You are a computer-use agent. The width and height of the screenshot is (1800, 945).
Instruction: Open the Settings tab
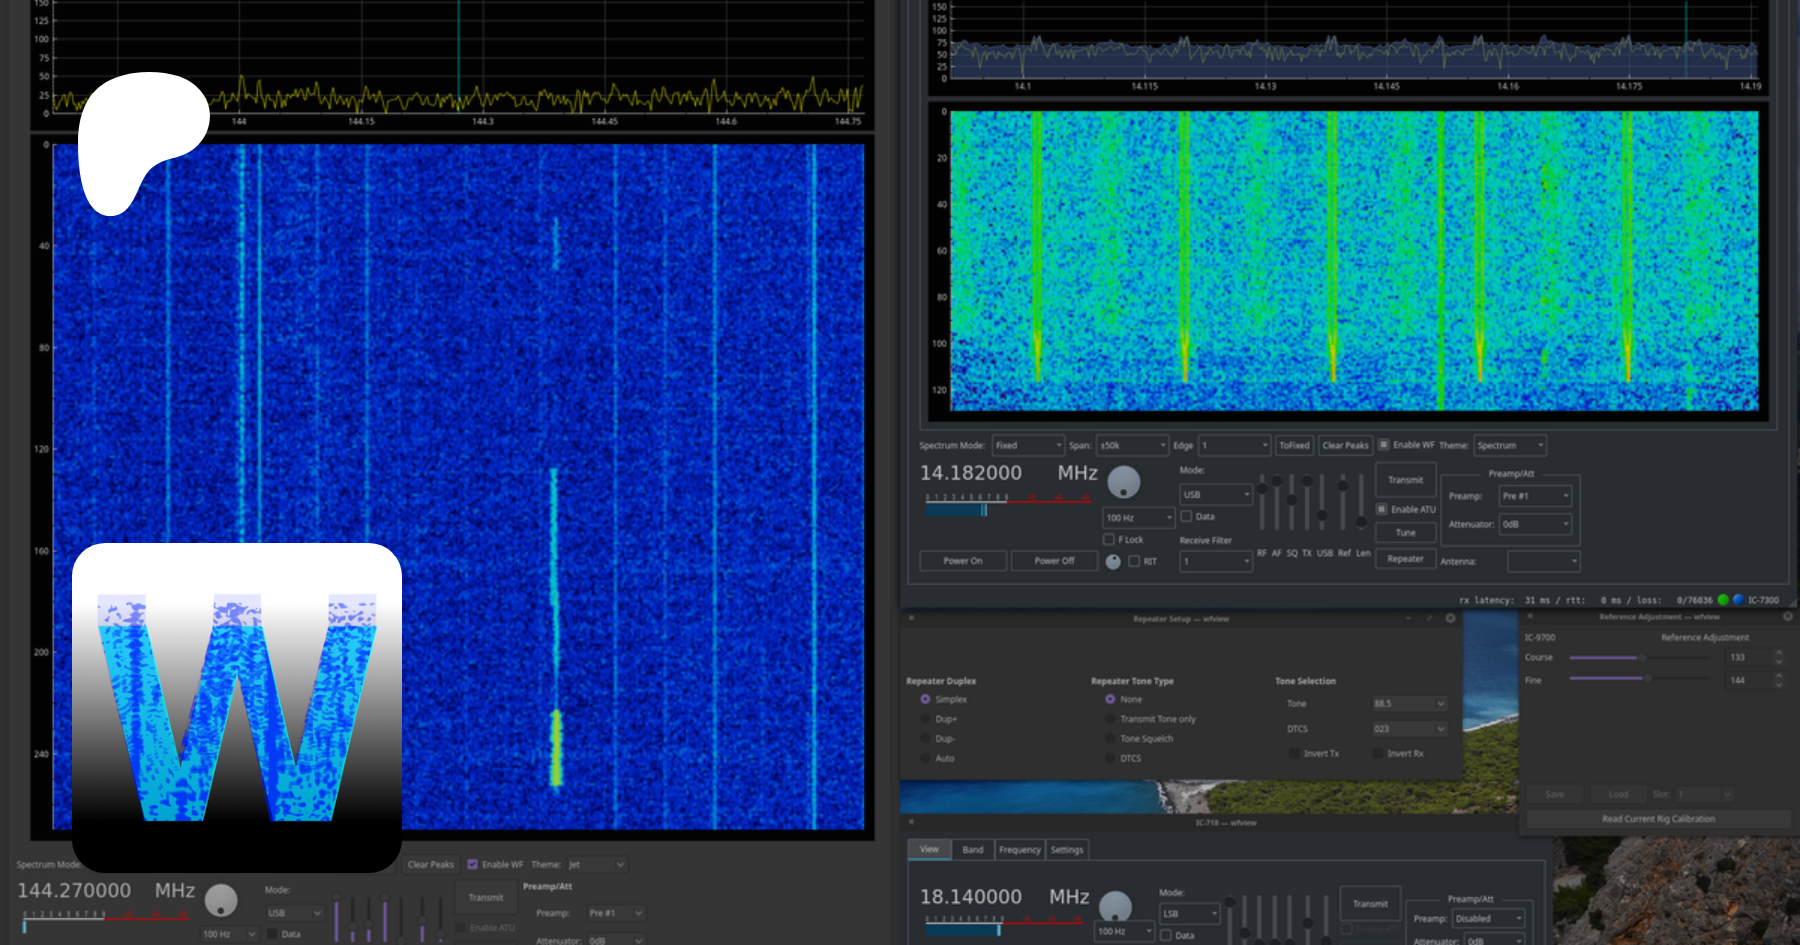(1066, 850)
